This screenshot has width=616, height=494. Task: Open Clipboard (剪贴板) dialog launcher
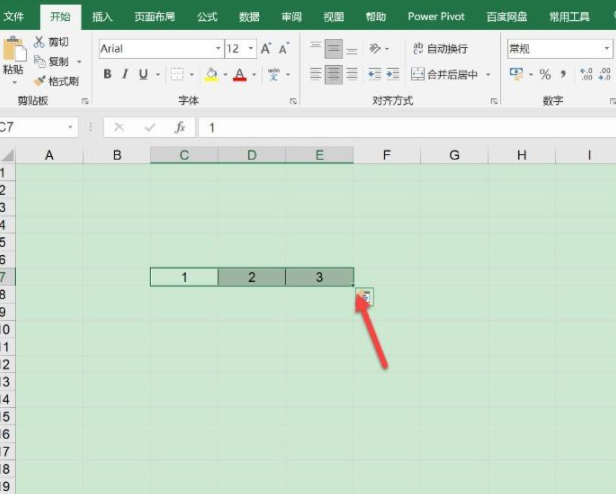coord(85,101)
